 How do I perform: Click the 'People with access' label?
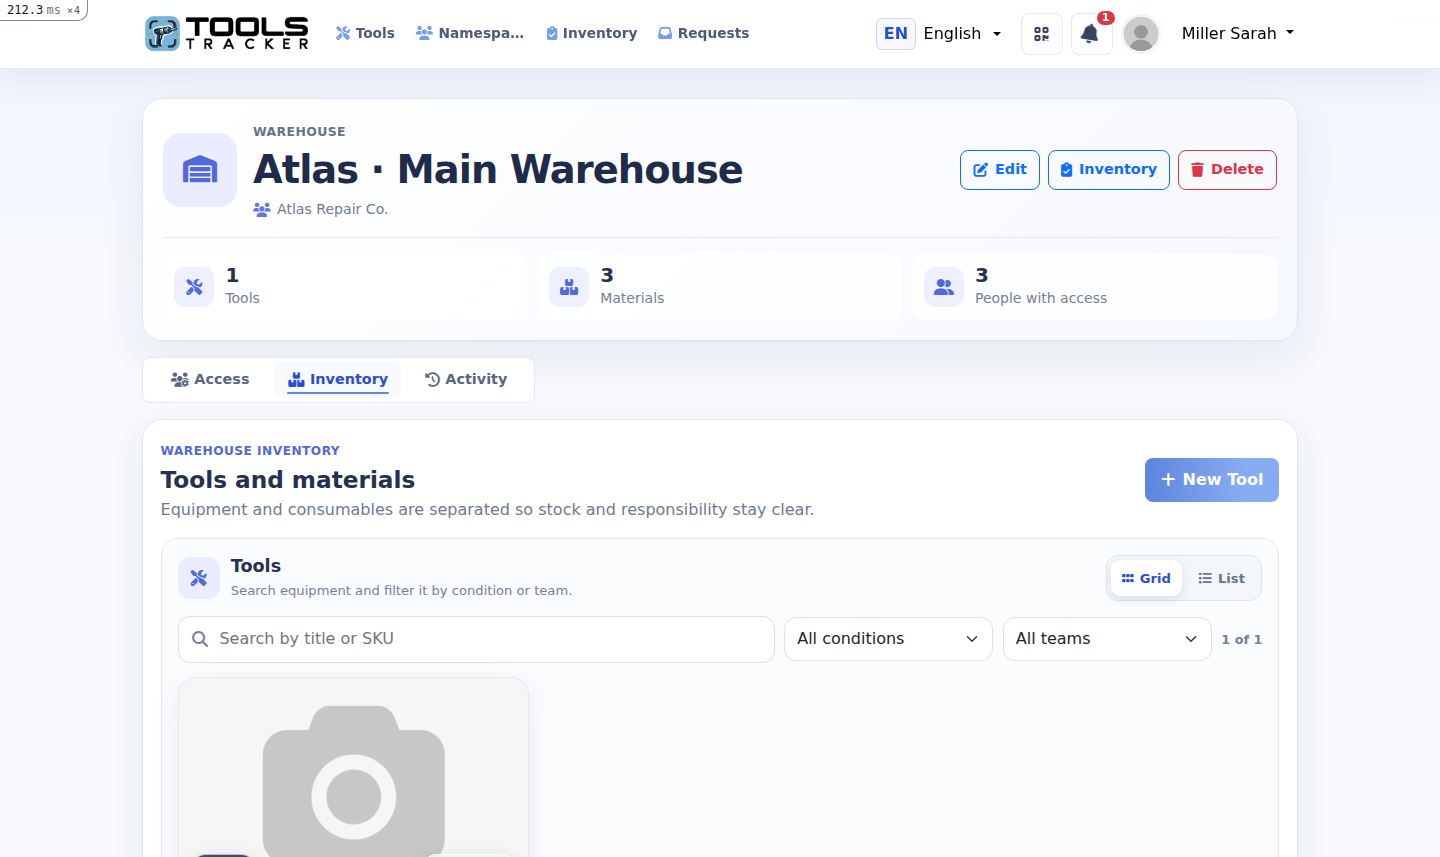1041,298
